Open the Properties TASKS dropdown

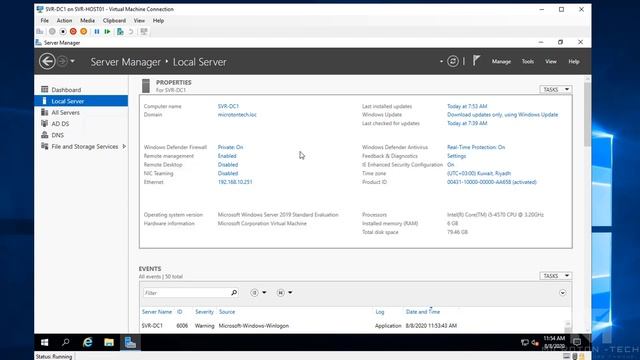(556, 89)
